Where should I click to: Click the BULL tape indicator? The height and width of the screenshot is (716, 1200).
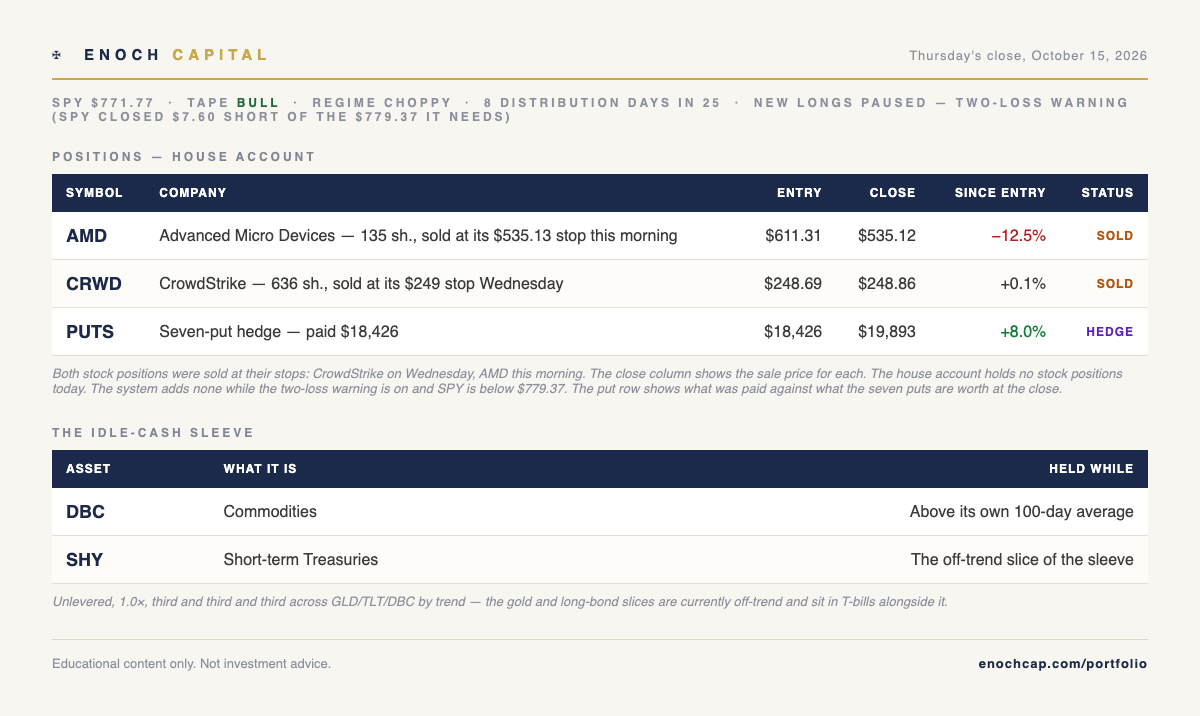coord(258,103)
